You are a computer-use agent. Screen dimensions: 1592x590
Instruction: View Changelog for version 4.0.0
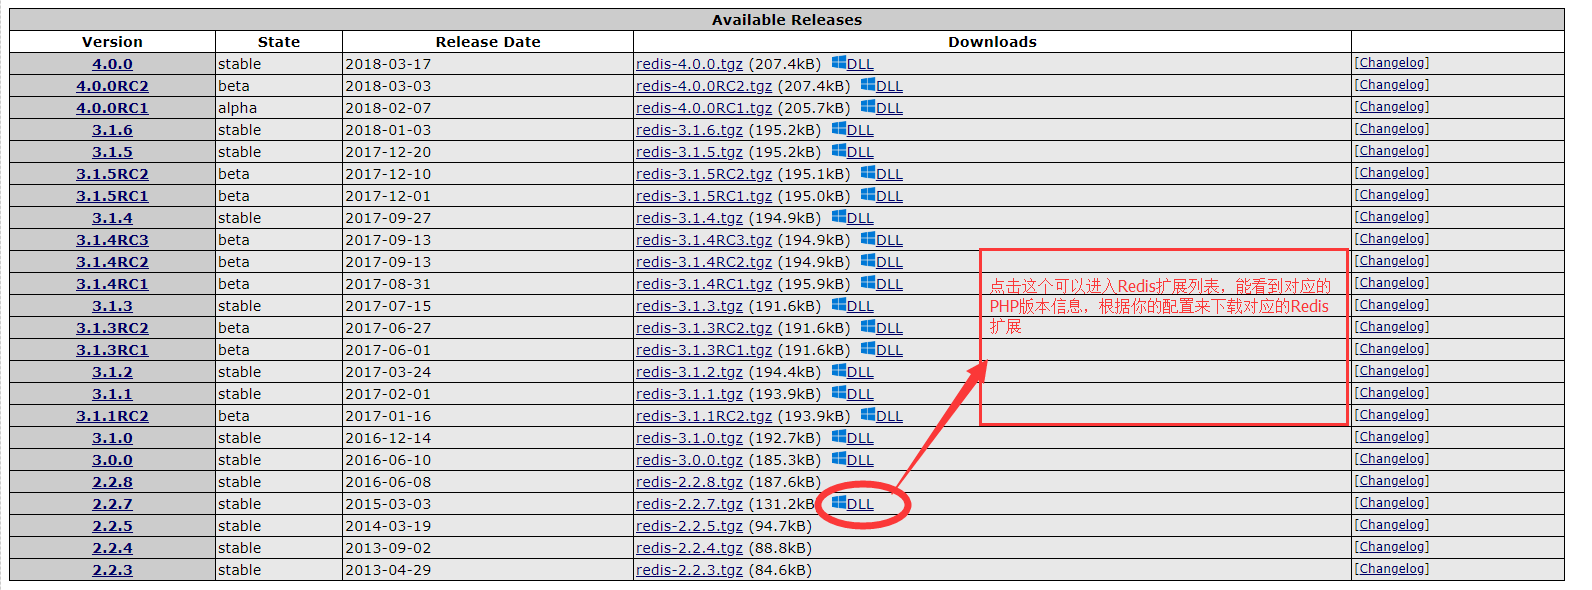(x=1392, y=63)
